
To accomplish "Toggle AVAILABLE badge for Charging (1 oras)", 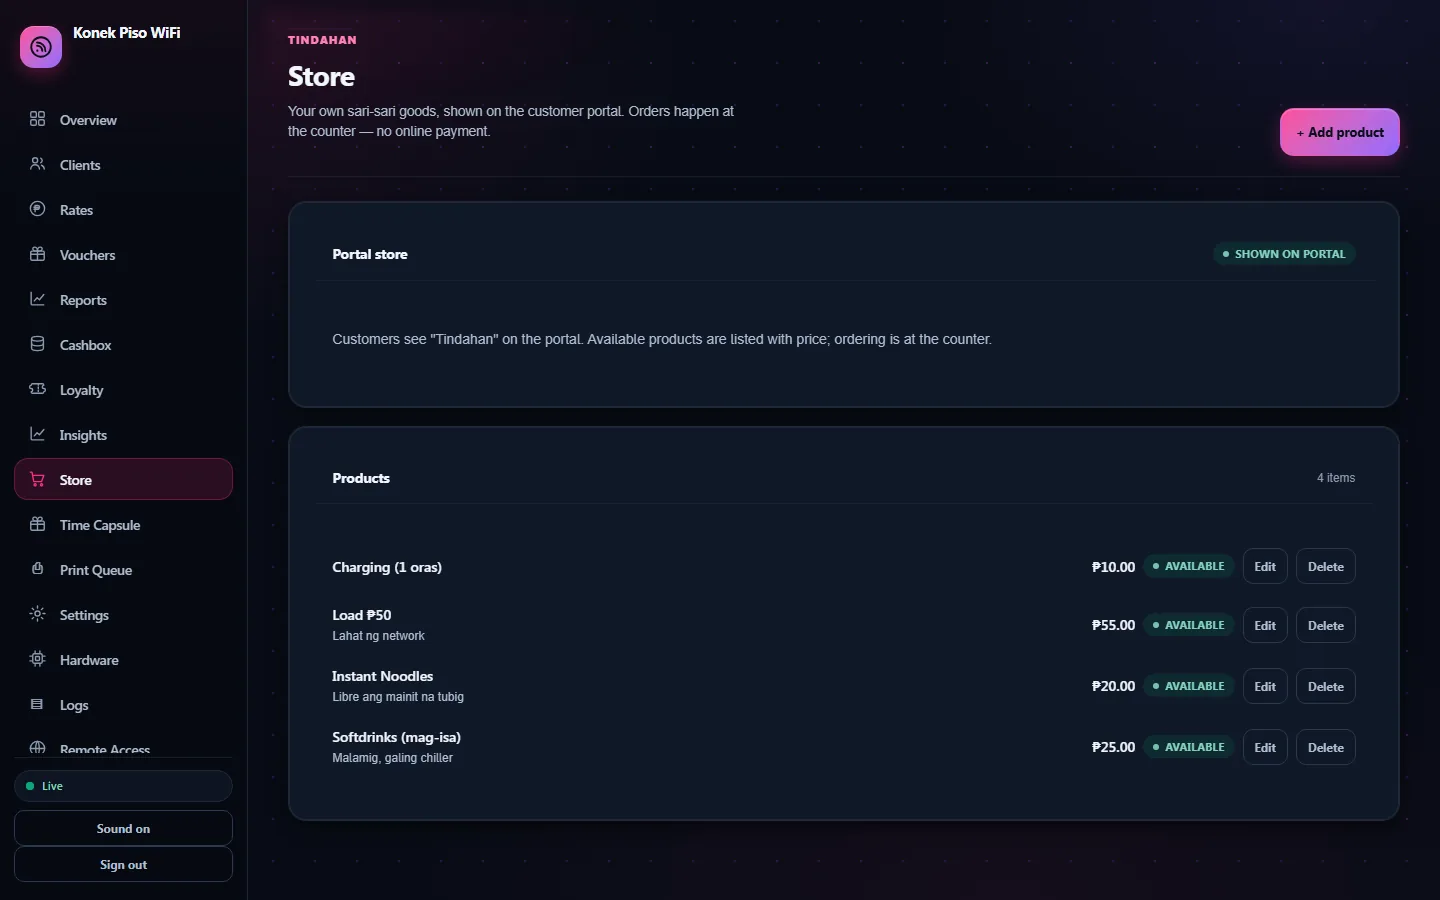I will point(1189,566).
